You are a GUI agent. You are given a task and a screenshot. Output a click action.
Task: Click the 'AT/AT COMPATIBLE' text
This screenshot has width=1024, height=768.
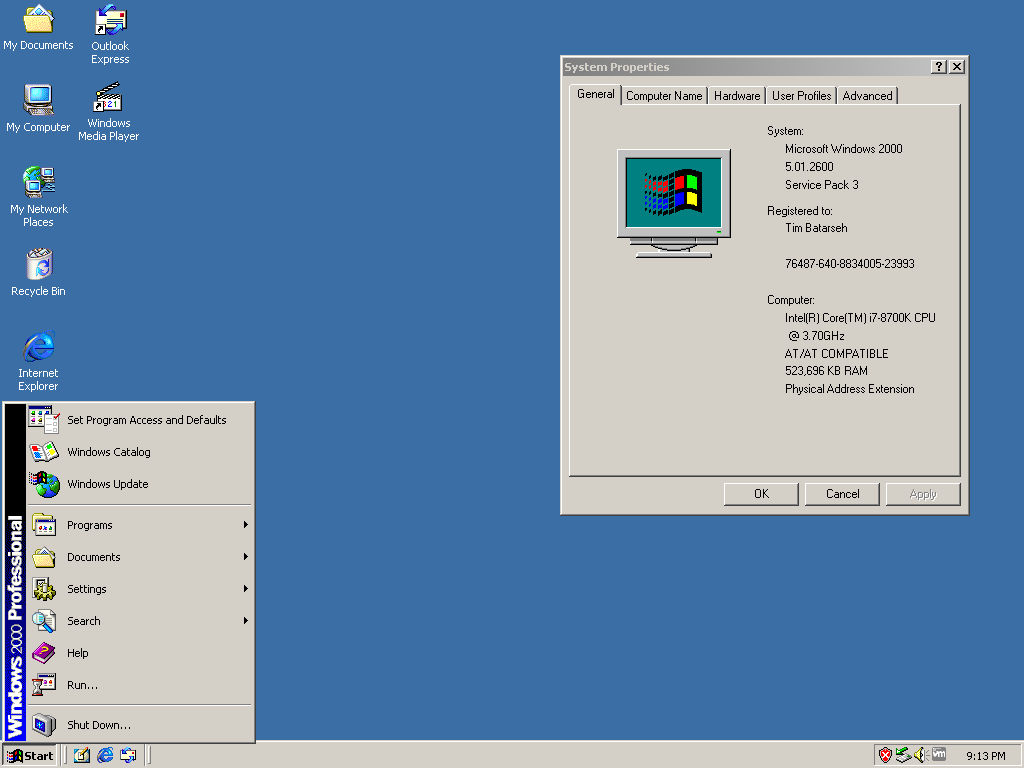coord(836,354)
